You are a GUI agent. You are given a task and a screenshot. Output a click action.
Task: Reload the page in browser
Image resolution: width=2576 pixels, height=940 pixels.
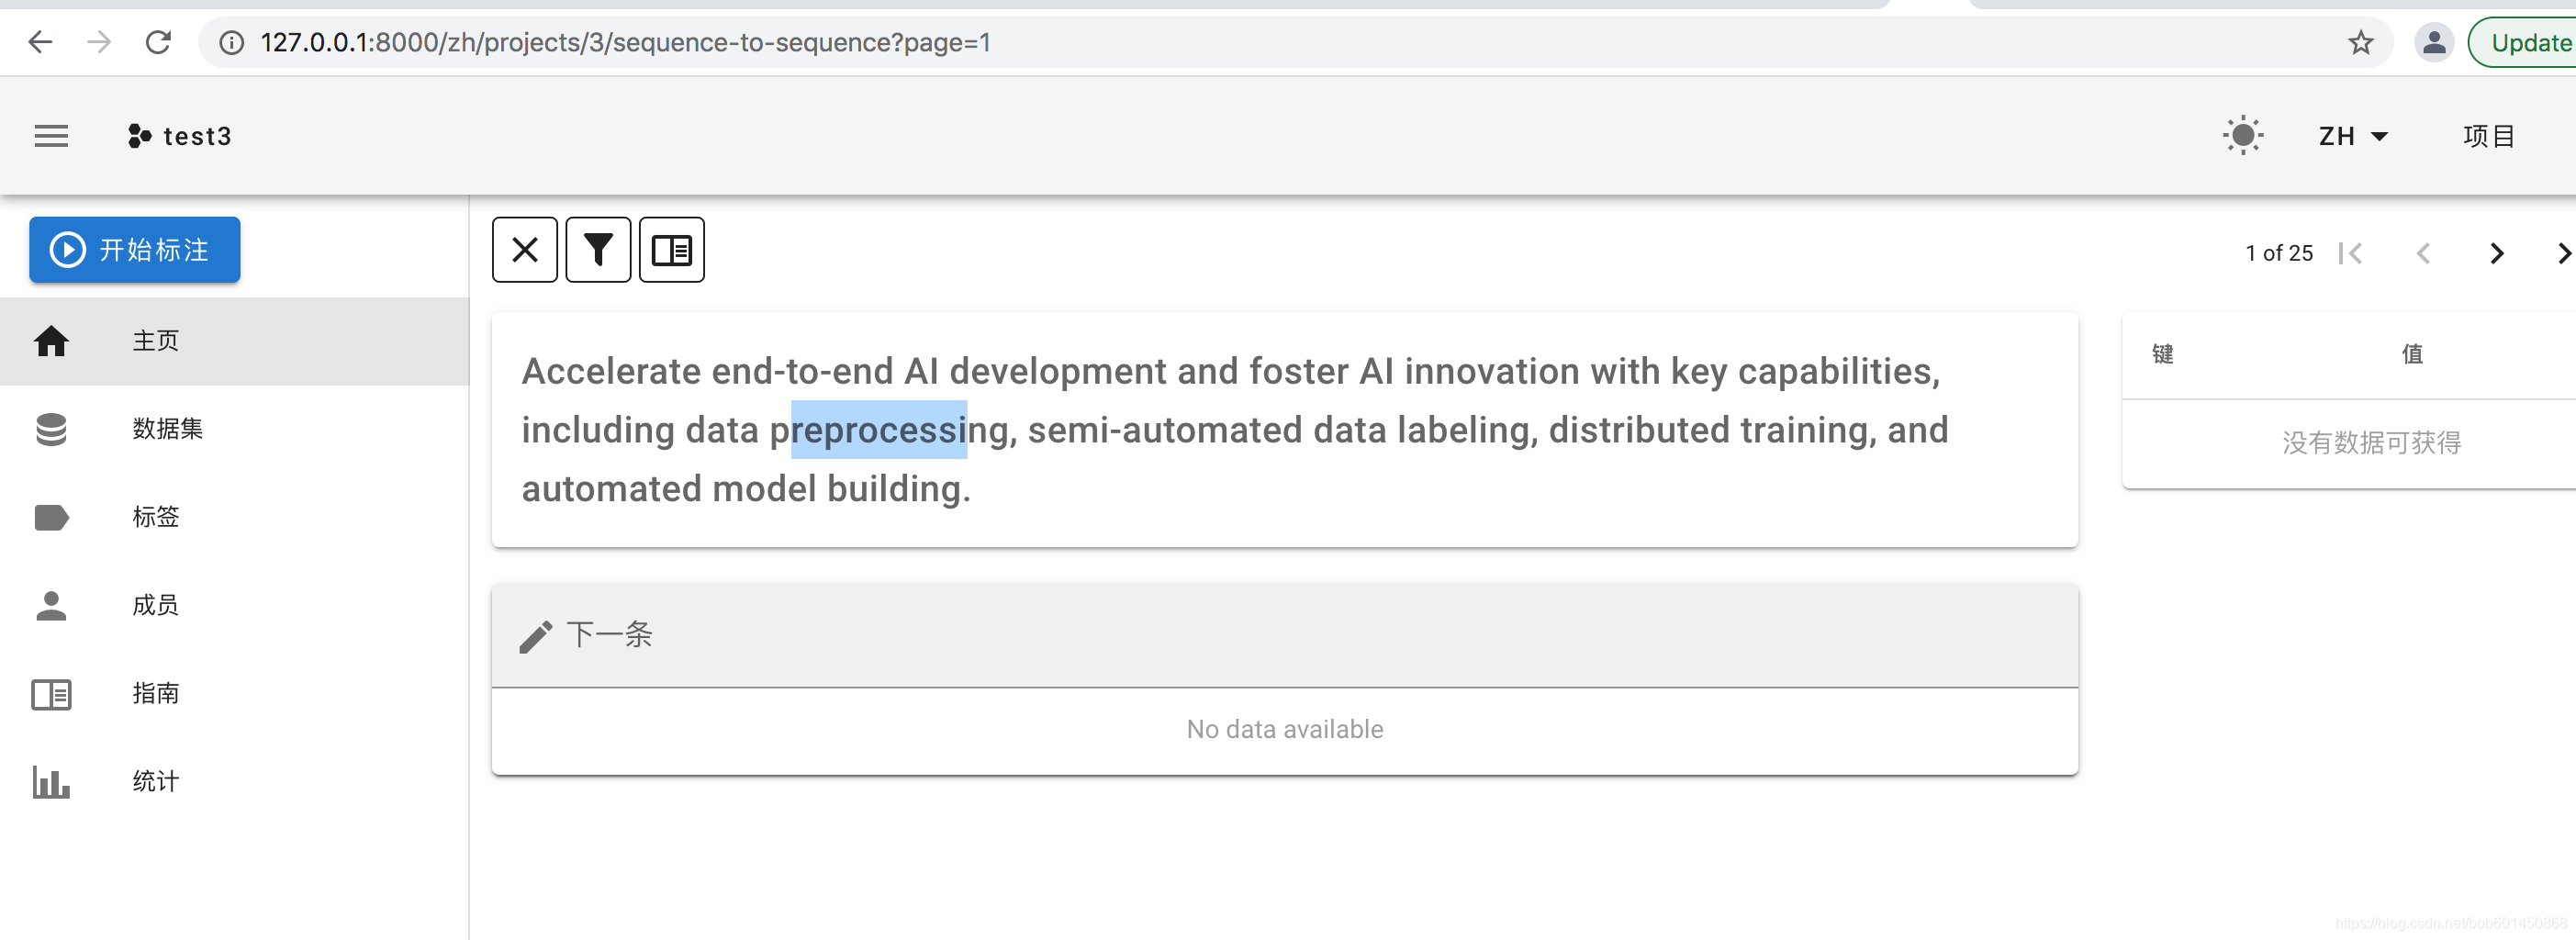158,43
